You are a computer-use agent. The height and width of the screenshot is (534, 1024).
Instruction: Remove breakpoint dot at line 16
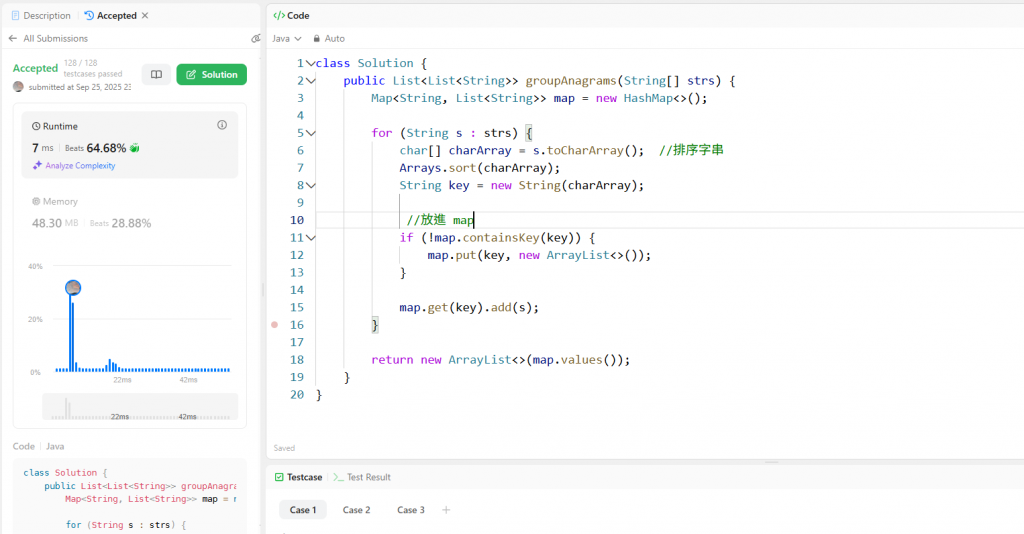pyautogui.click(x=274, y=324)
